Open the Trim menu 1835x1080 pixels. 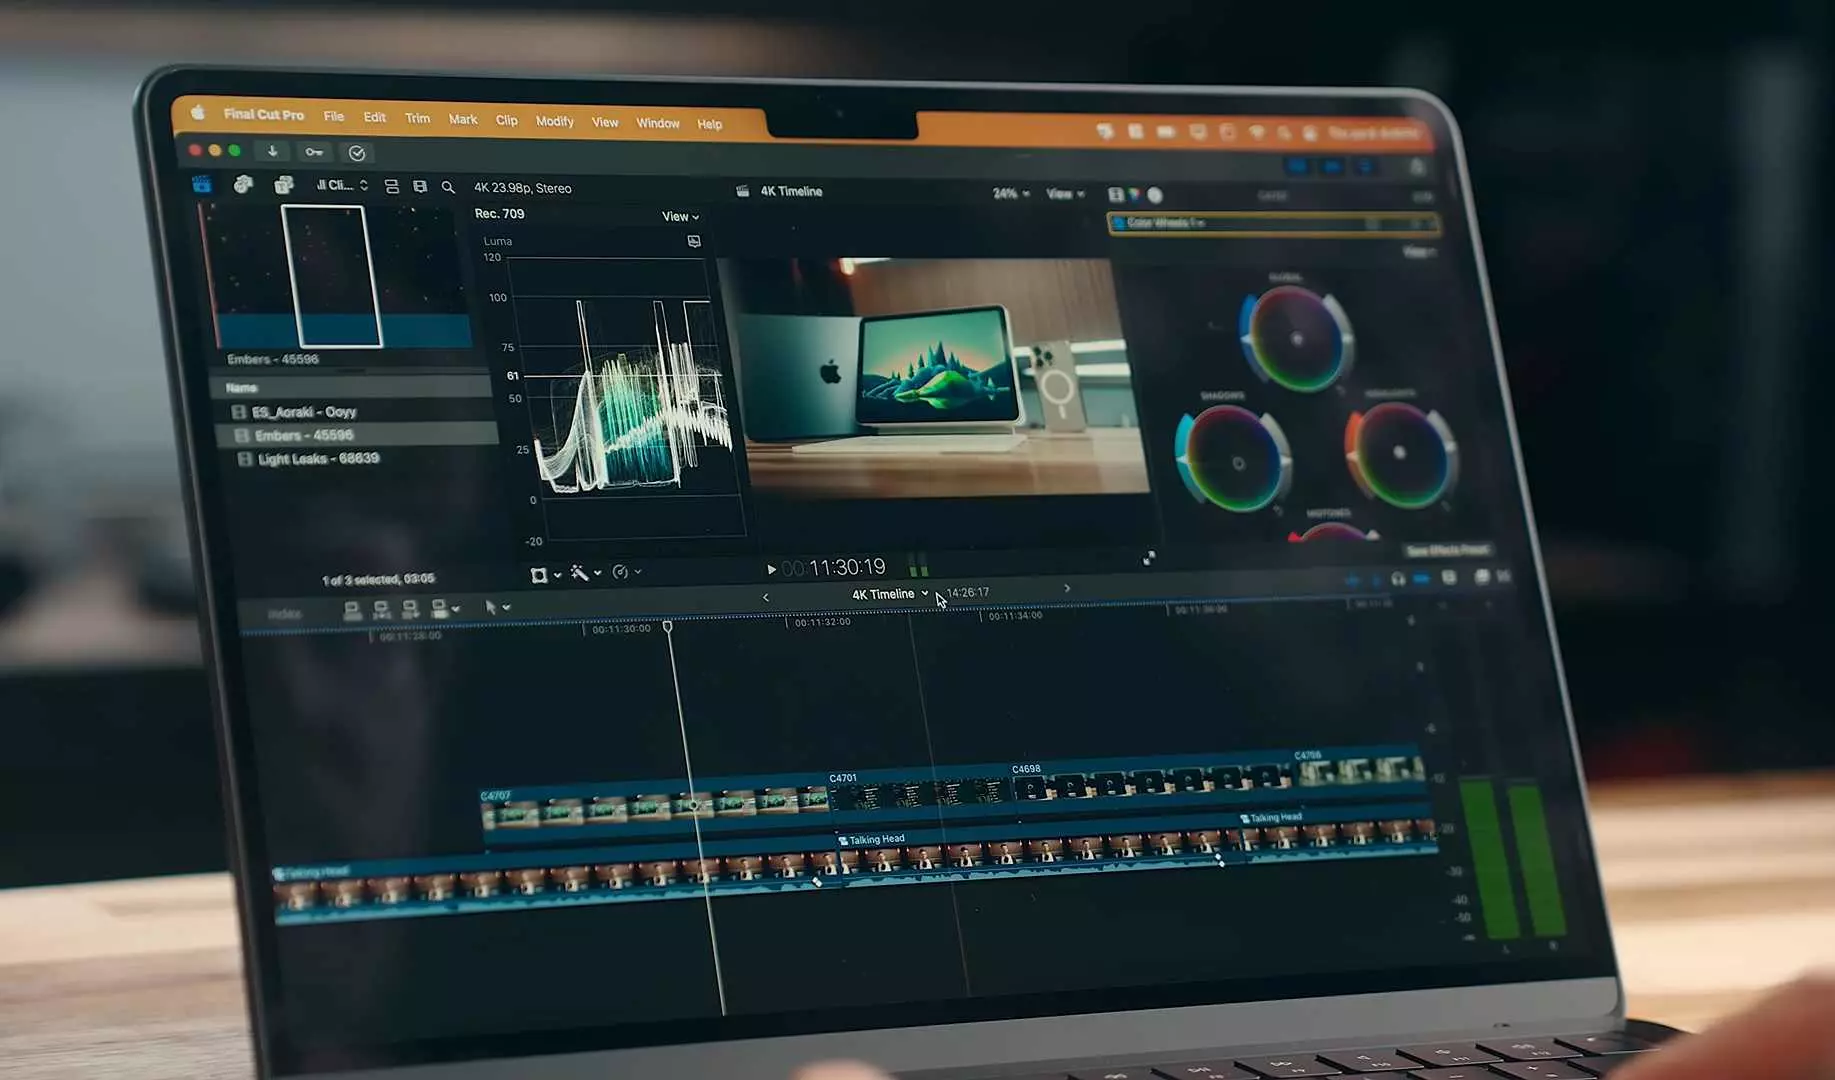pyautogui.click(x=417, y=118)
